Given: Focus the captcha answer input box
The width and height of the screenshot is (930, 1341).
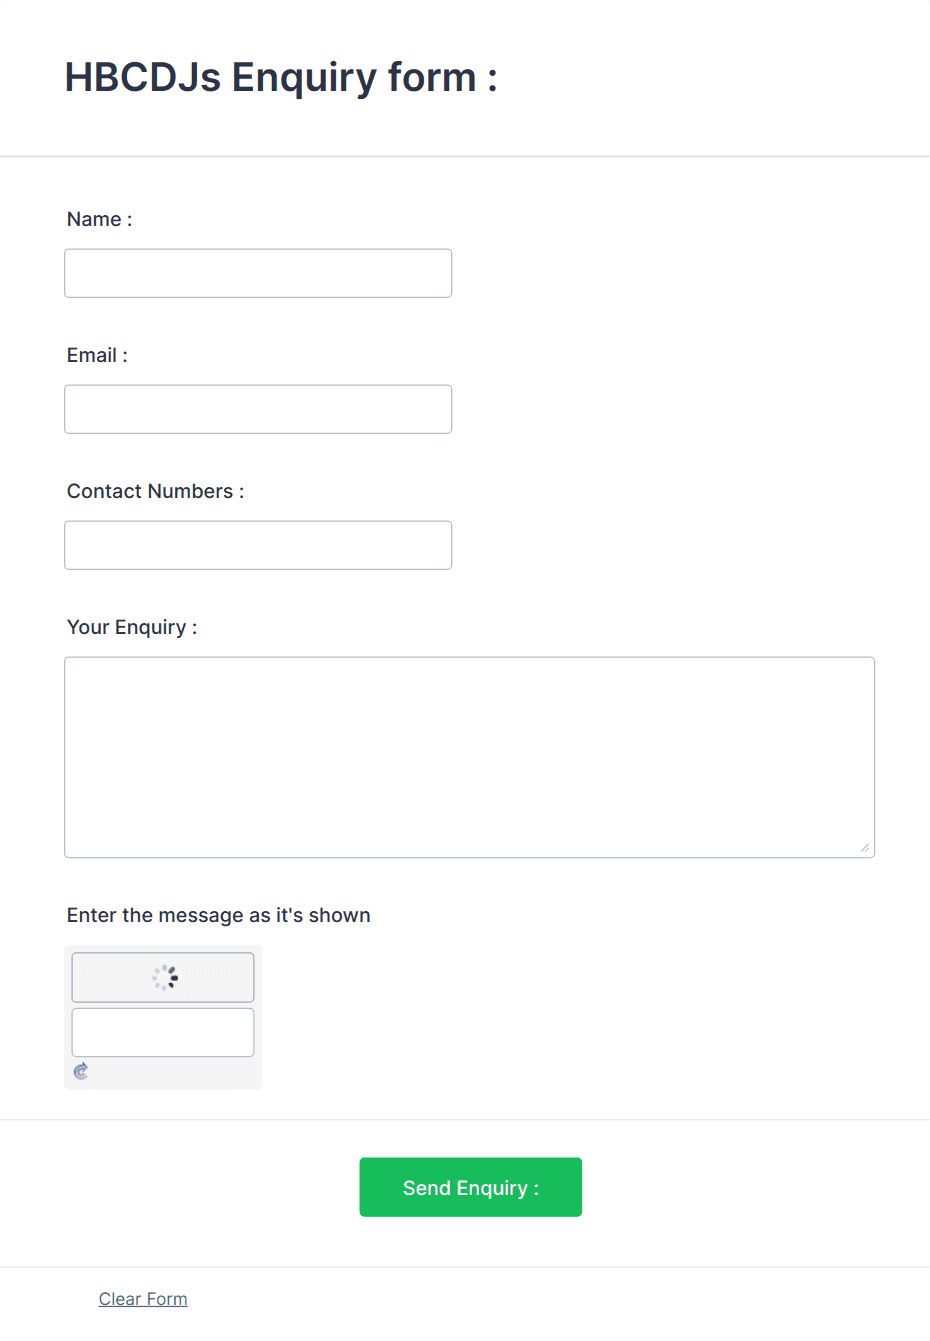Looking at the screenshot, I should 162,1031.
